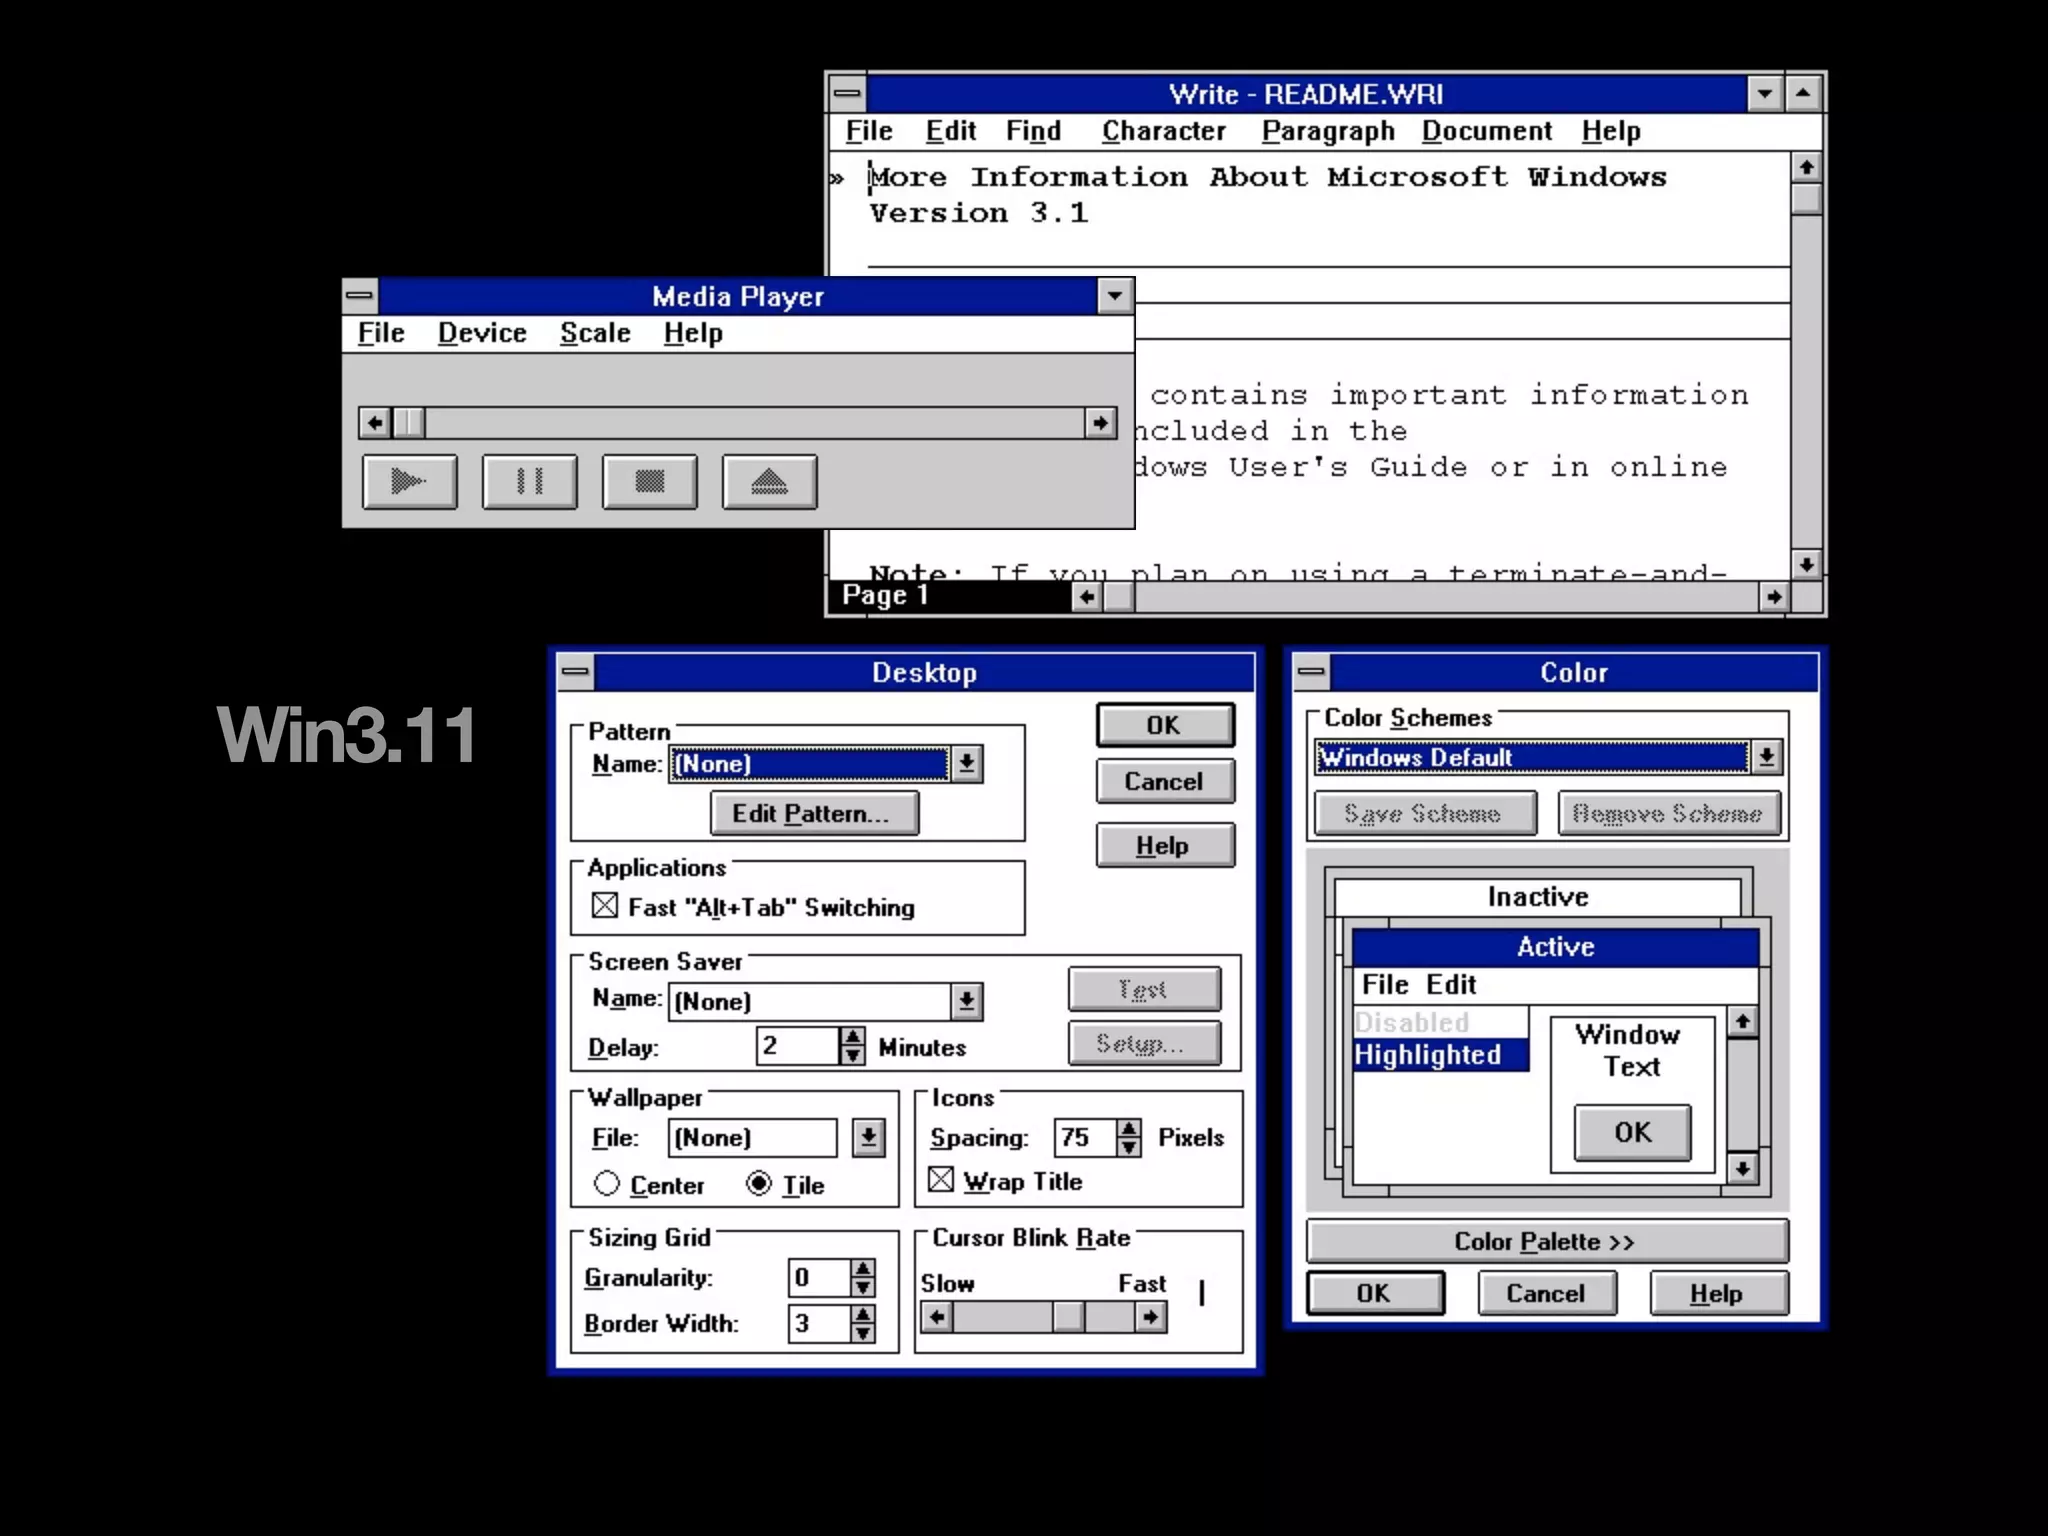Click Cancel in the Desktop dialog
This screenshot has width=2048, height=1536.
(x=1165, y=781)
